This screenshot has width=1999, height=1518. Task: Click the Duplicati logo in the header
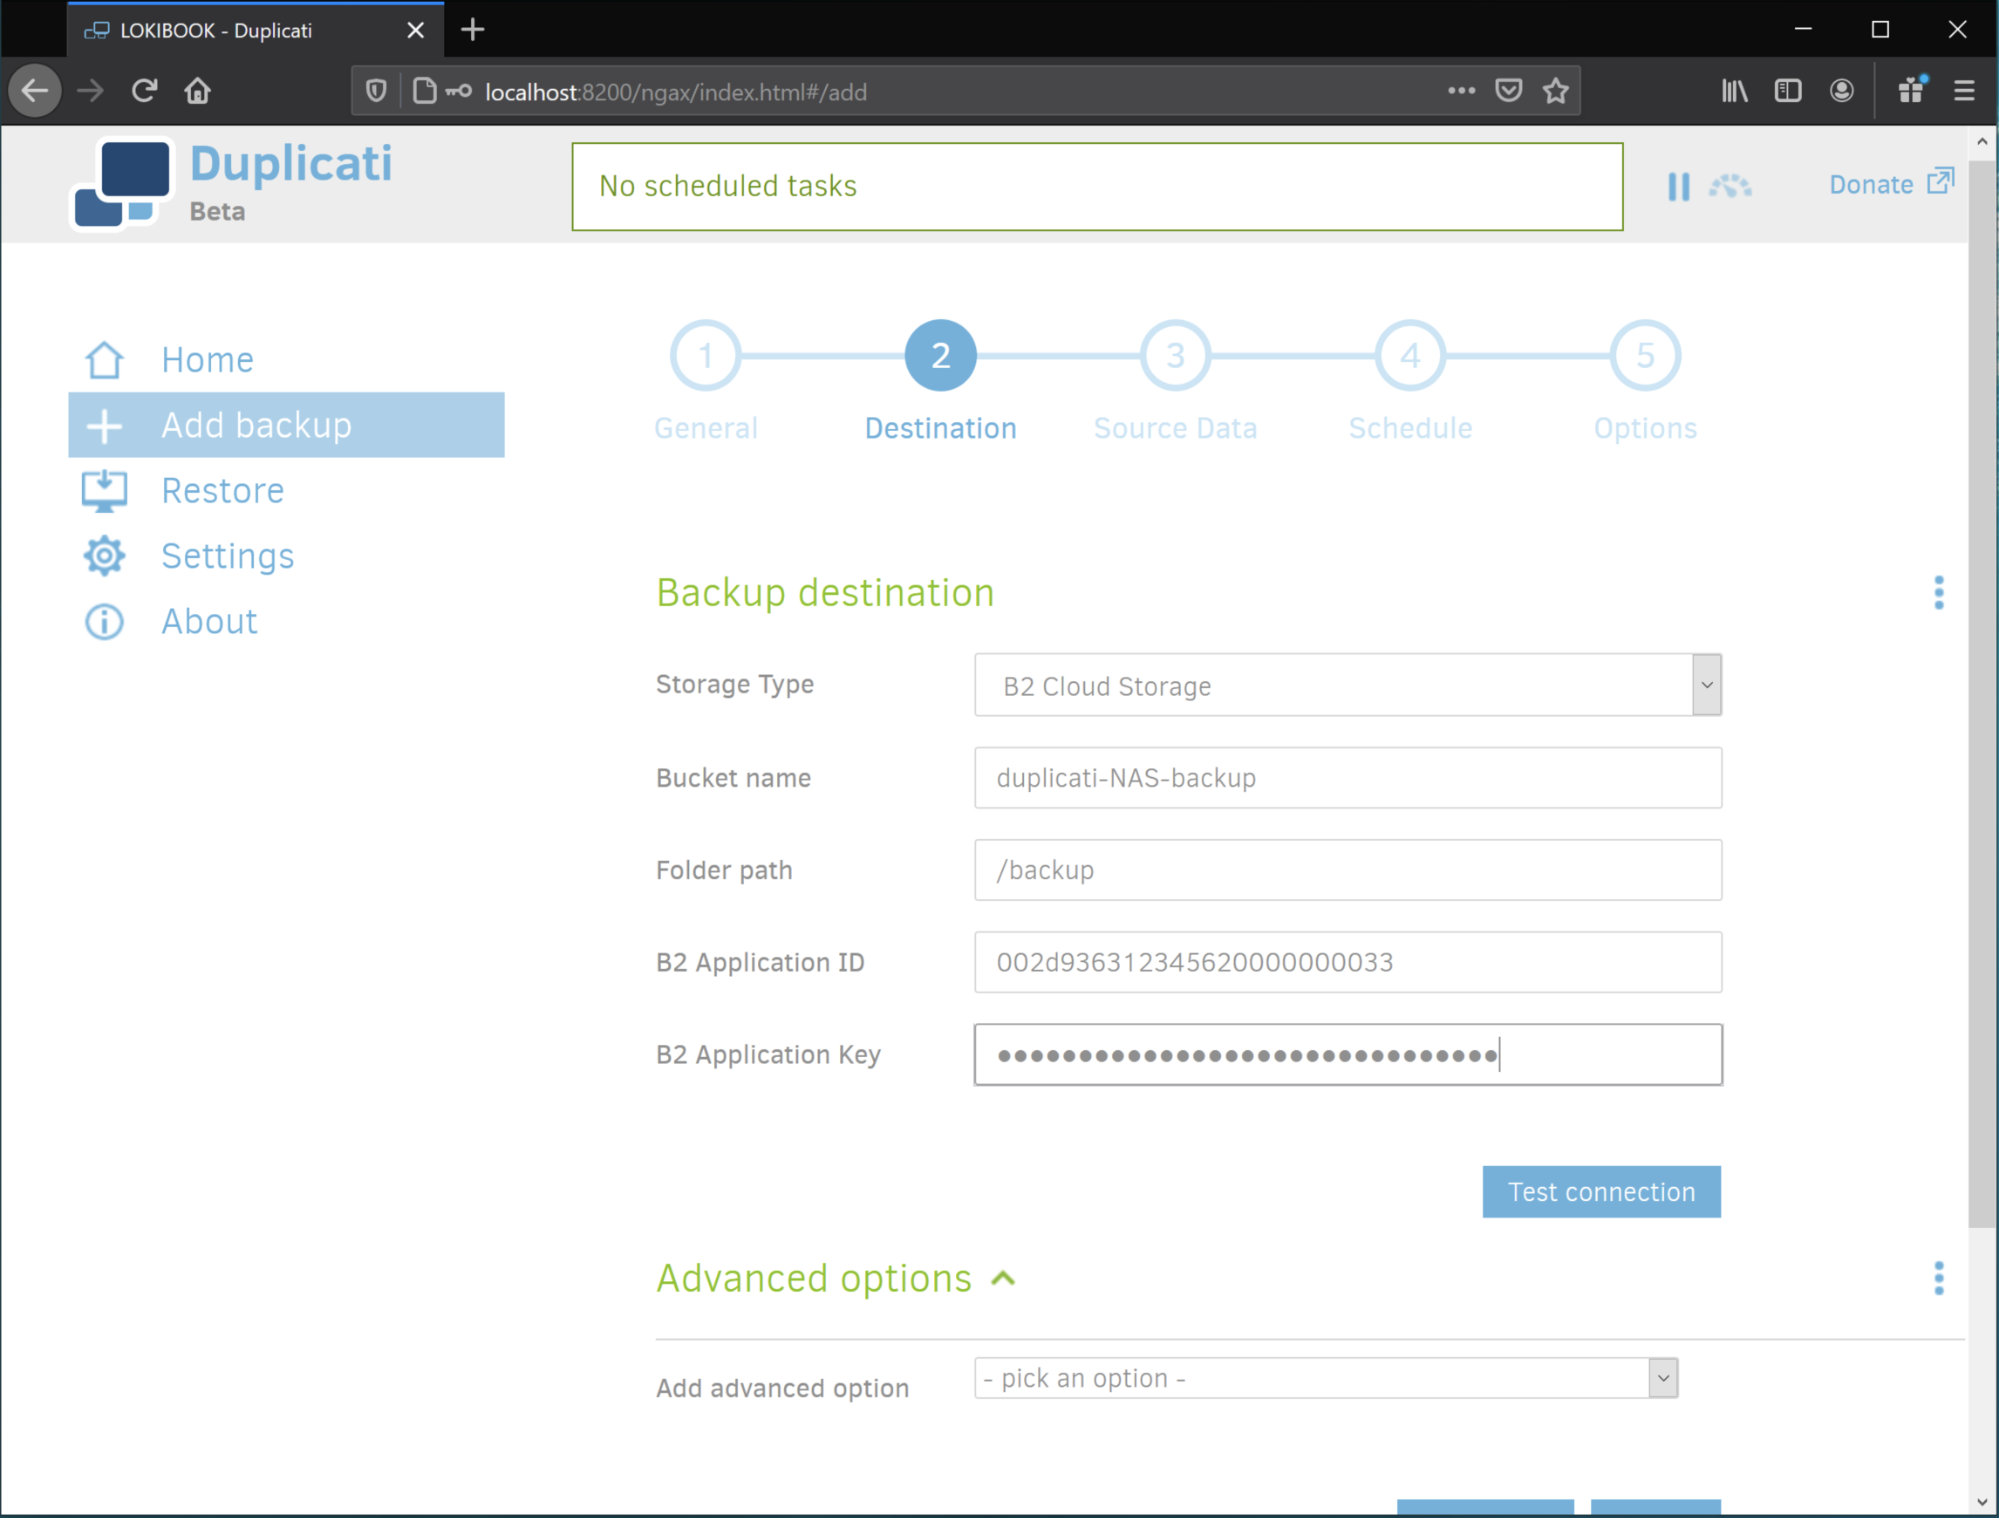coord(122,182)
